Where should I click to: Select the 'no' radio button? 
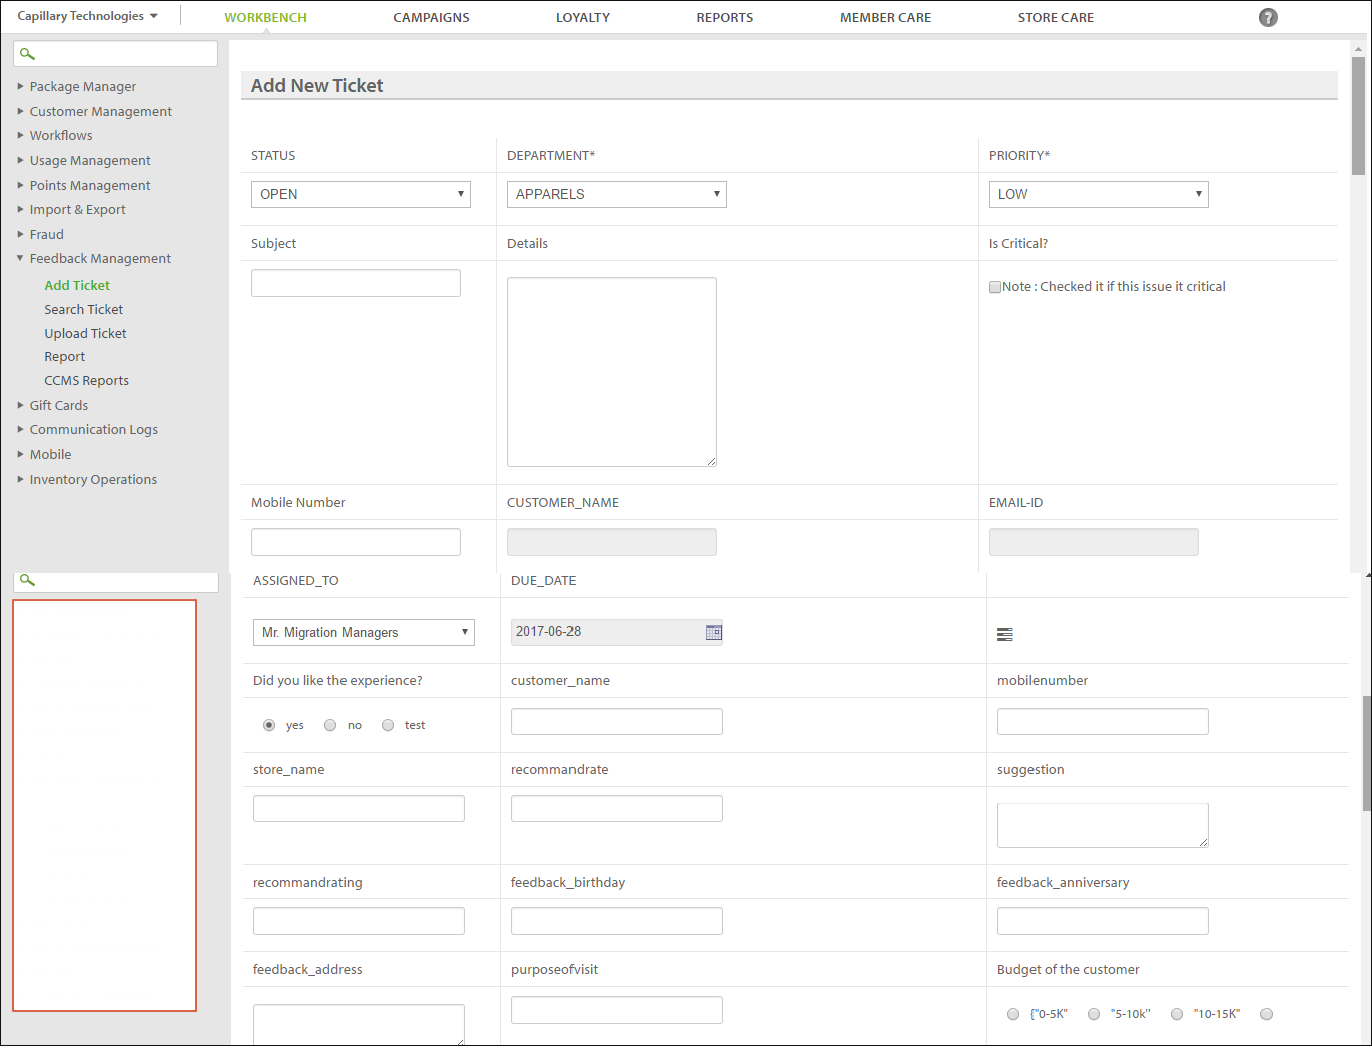click(x=330, y=725)
